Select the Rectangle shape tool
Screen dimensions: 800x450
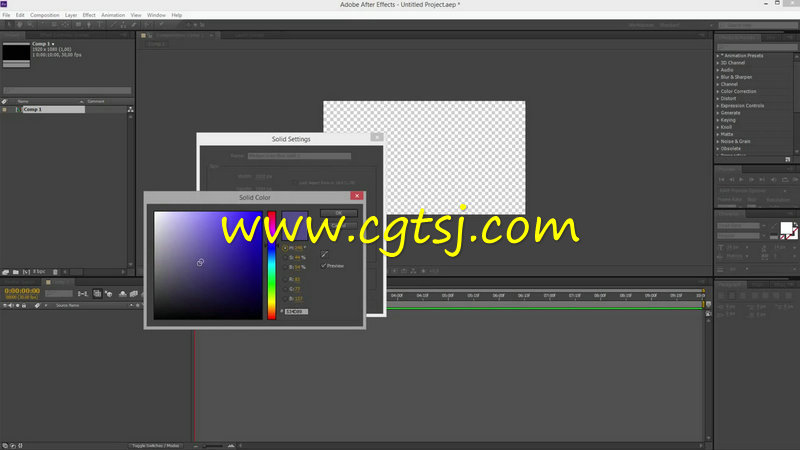pos(78,24)
